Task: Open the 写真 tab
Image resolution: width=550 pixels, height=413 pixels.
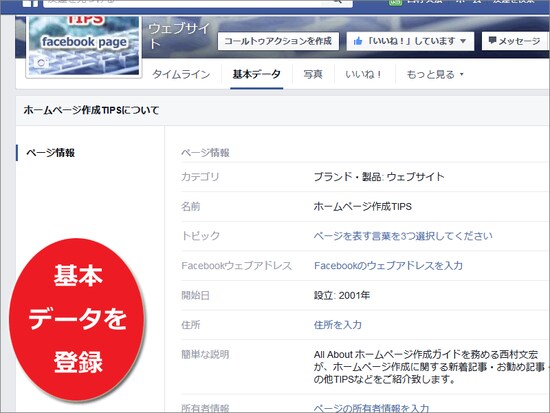Action: (313, 74)
